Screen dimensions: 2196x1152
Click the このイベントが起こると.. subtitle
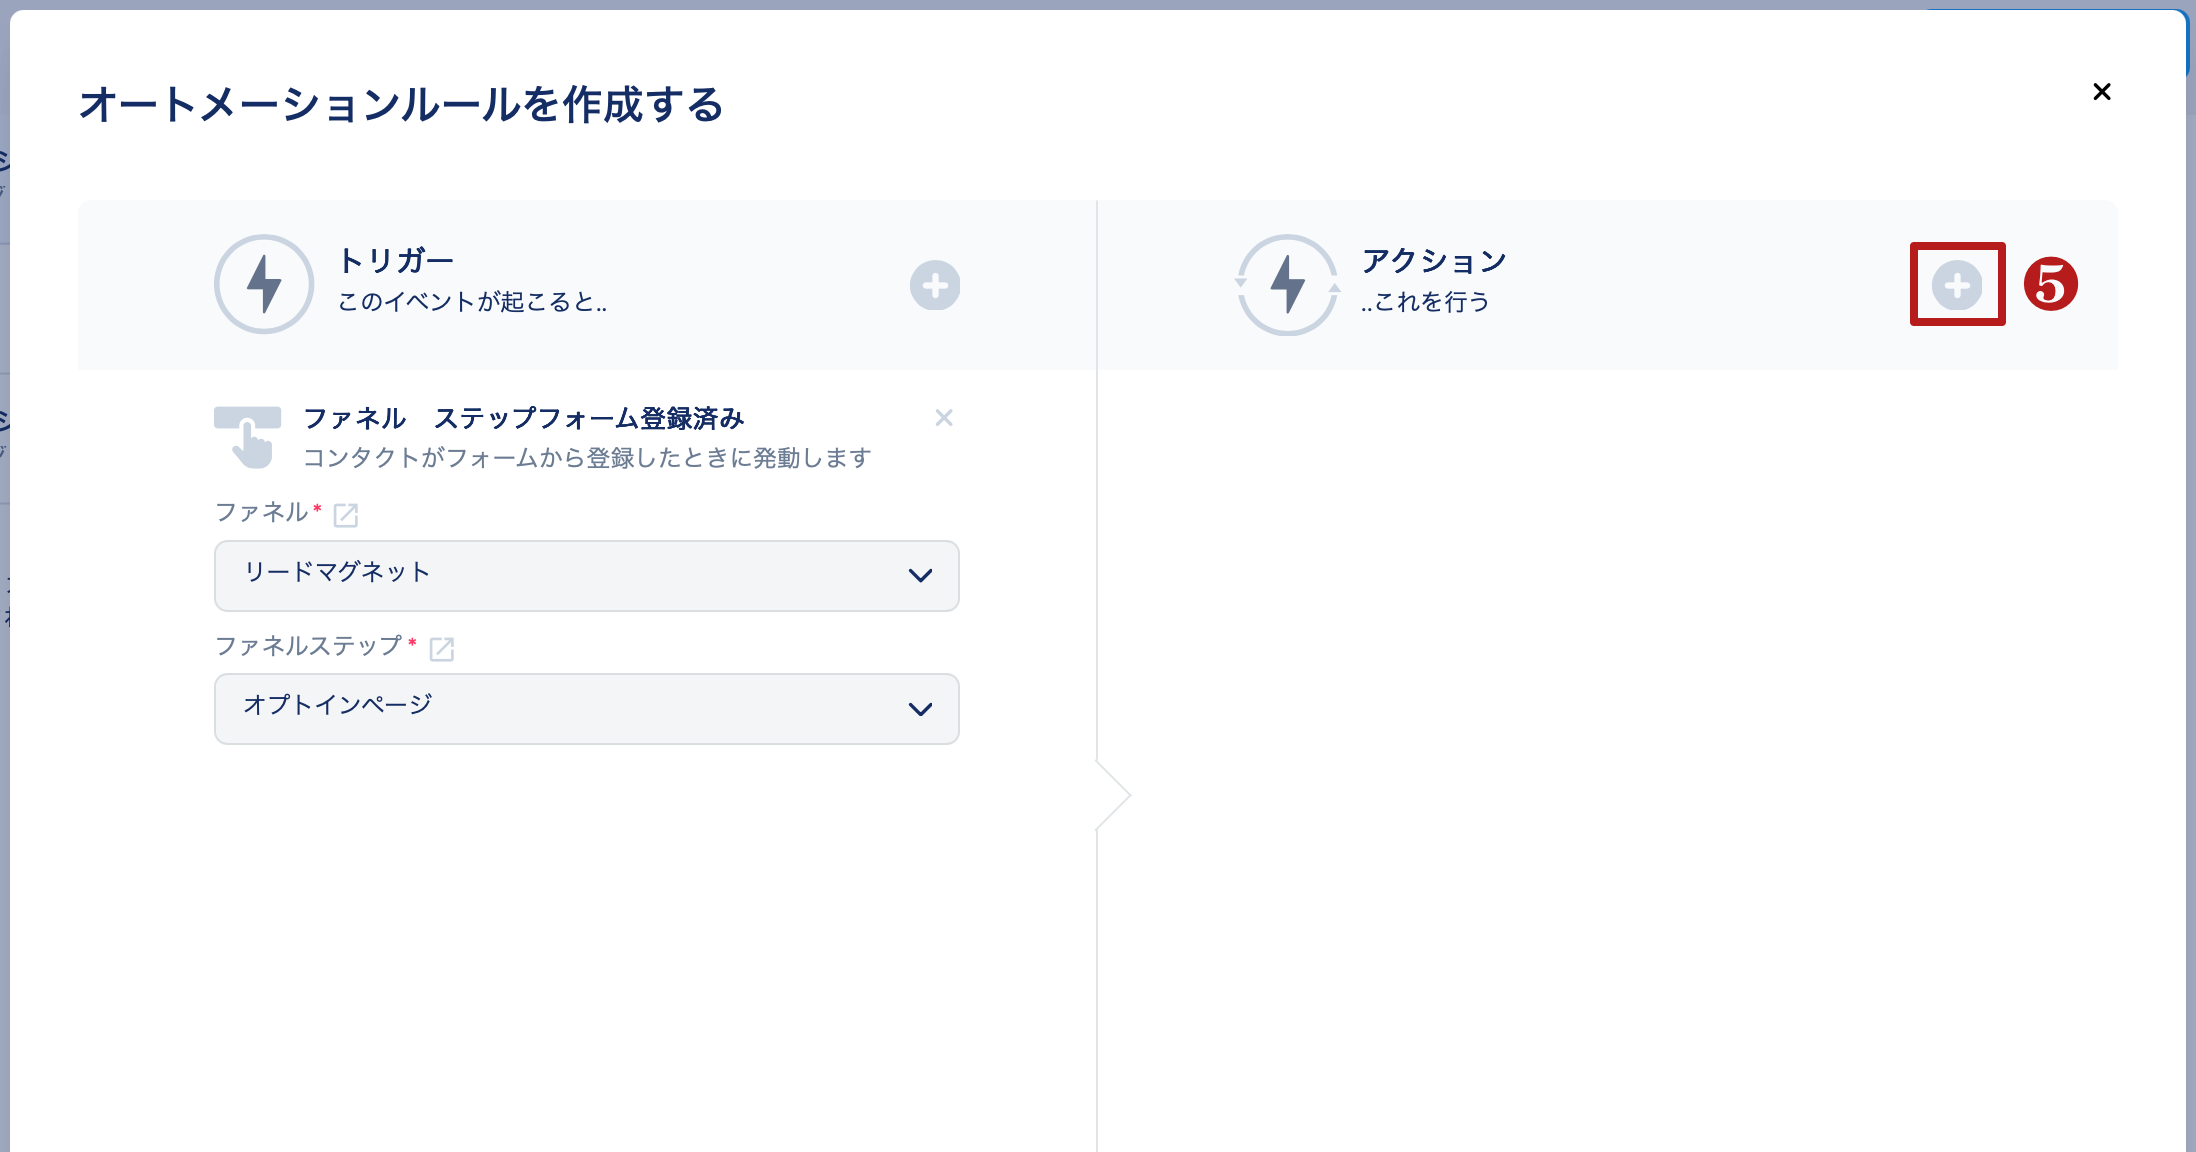(x=472, y=302)
